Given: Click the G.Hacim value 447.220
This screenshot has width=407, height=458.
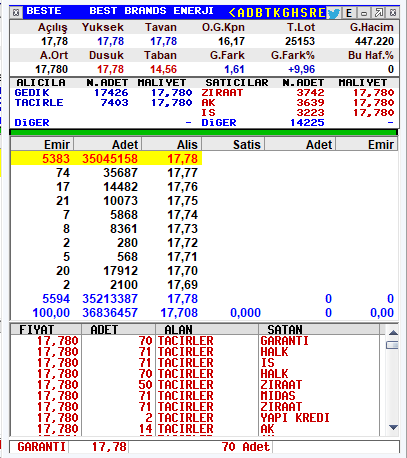Looking at the screenshot, I should (374, 41).
